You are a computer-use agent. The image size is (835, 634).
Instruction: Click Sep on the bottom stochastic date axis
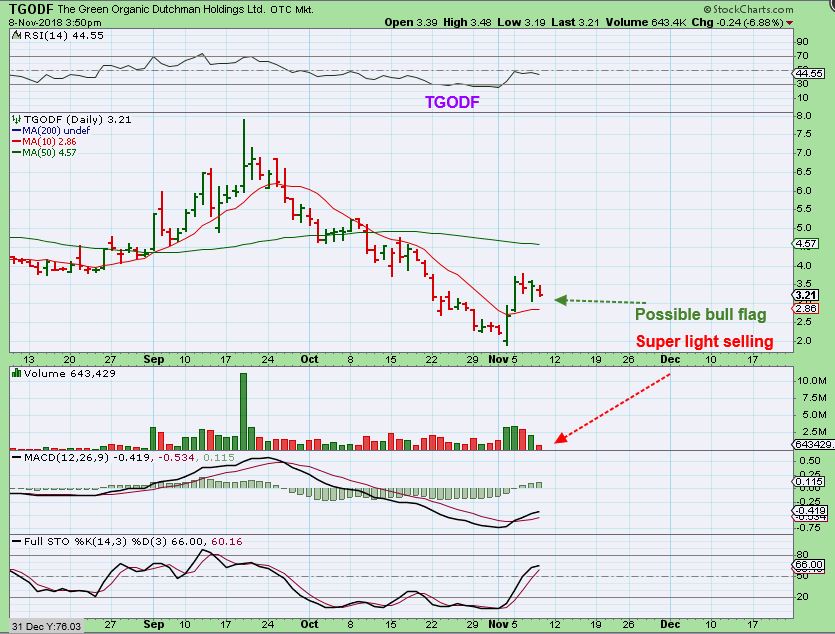[153, 624]
